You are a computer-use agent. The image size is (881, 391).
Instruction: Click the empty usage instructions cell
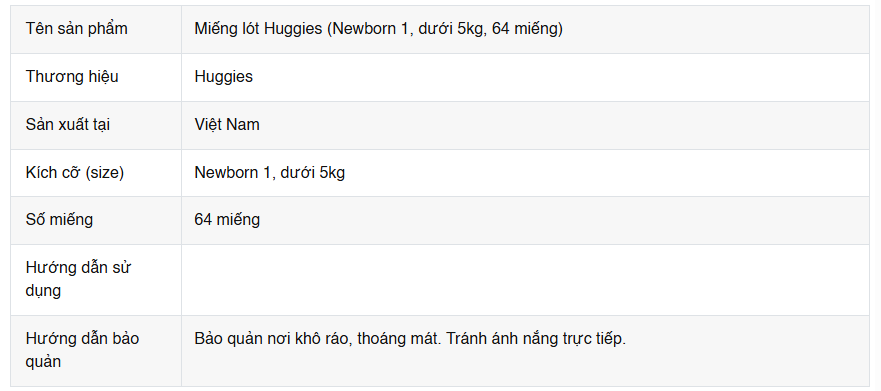pos(525,280)
